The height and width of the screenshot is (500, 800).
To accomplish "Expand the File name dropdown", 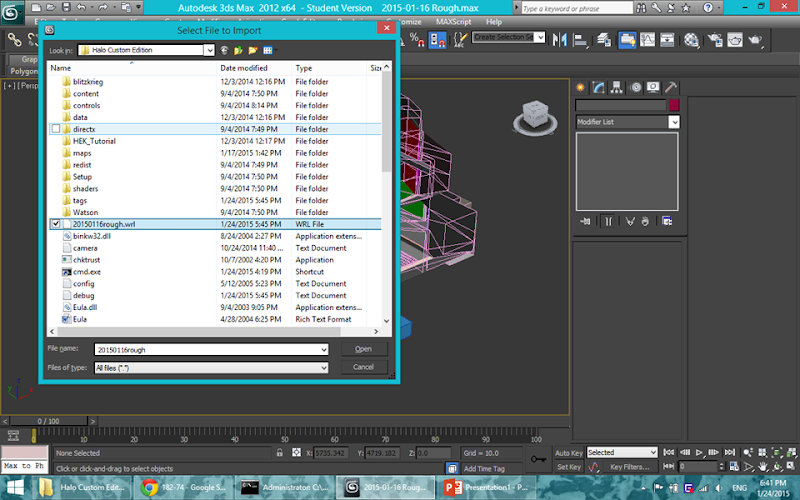I will click(324, 349).
